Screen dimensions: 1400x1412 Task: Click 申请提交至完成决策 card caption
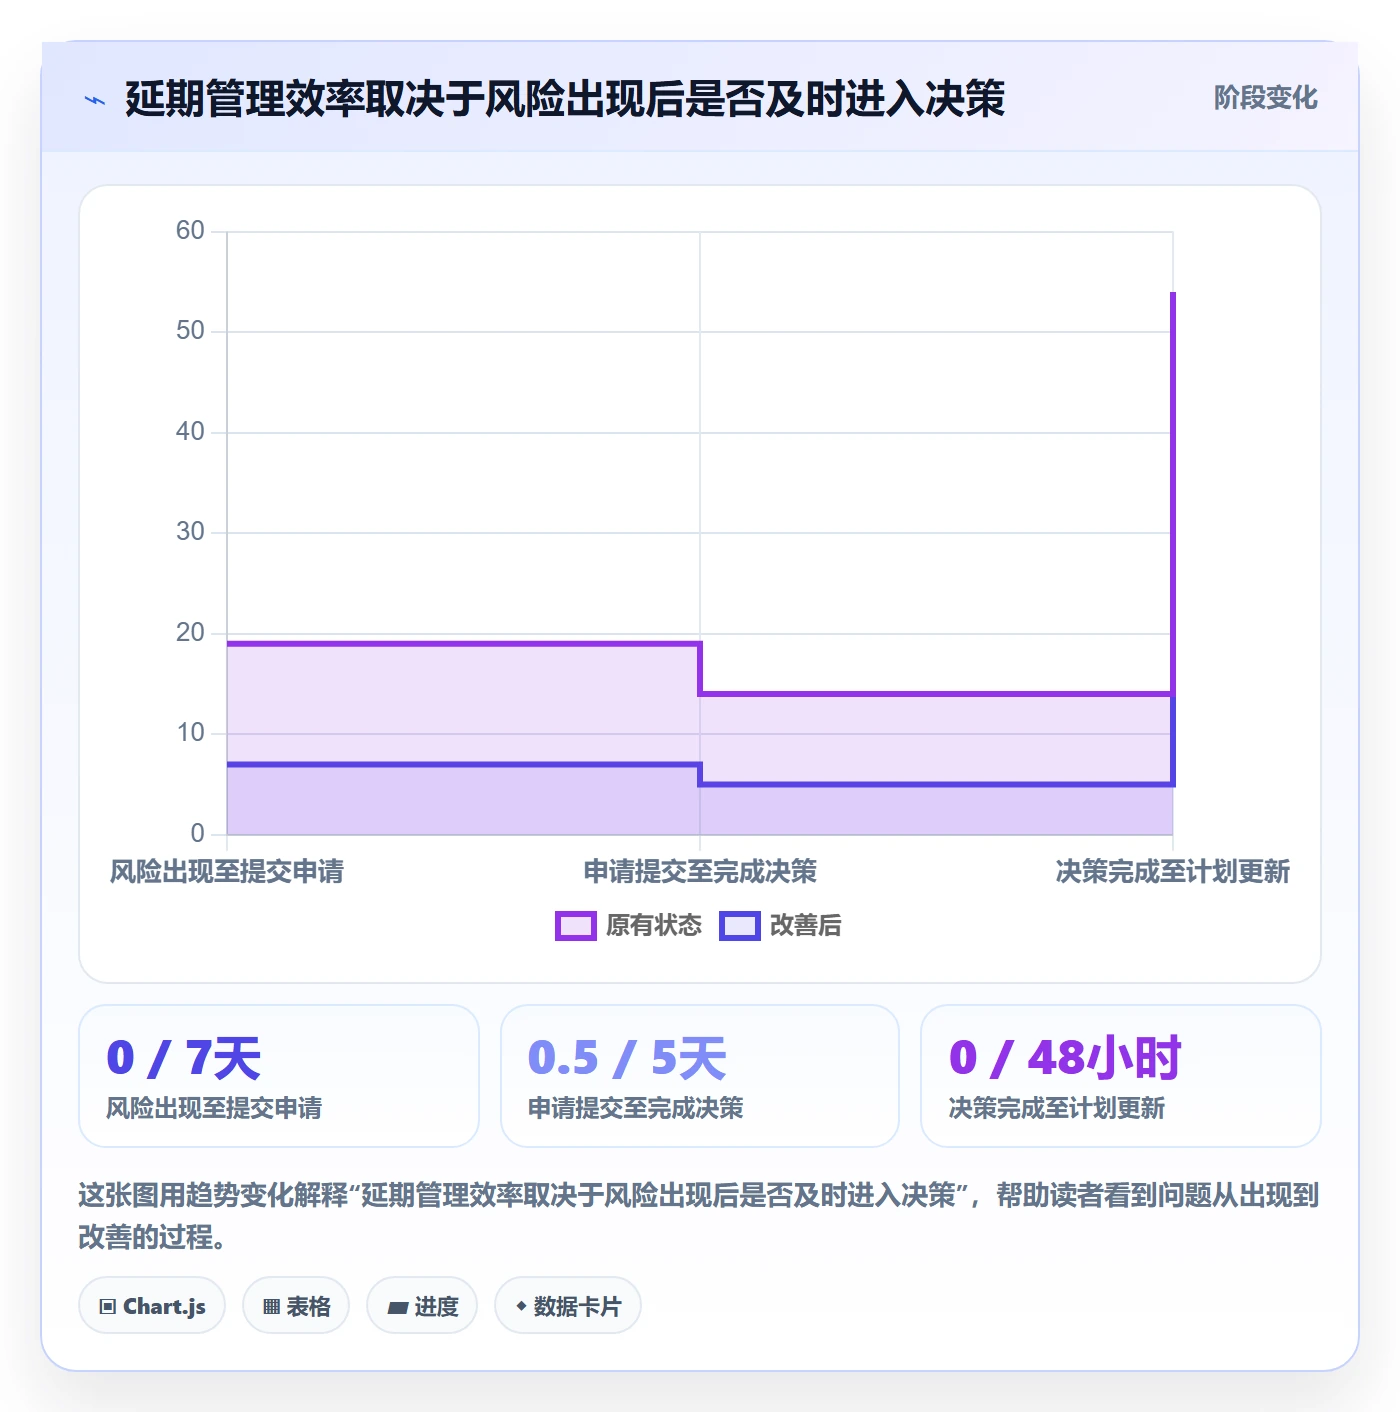[x=636, y=1108]
